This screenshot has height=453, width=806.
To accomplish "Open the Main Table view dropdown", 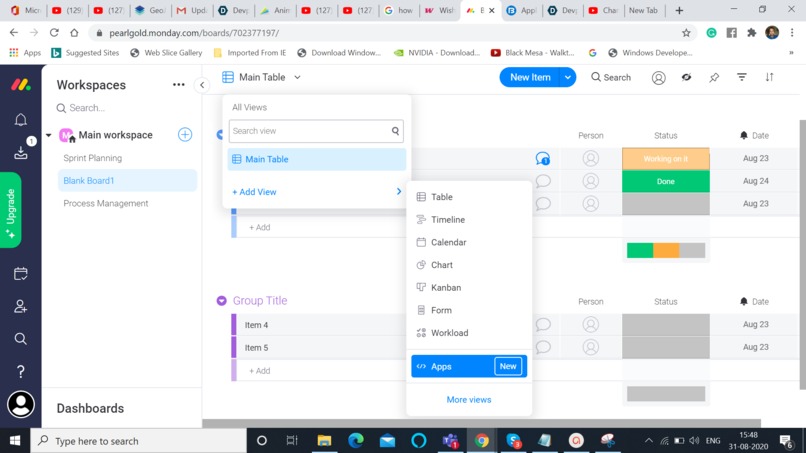I will pos(262,77).
